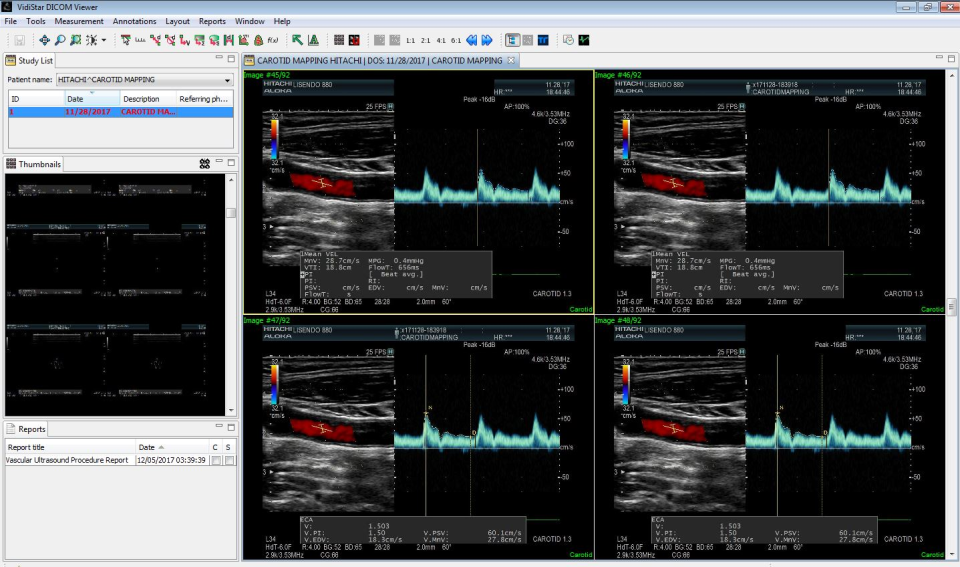Select the Zoom magnifier tool
960x567 pixels.
[60, 40]
